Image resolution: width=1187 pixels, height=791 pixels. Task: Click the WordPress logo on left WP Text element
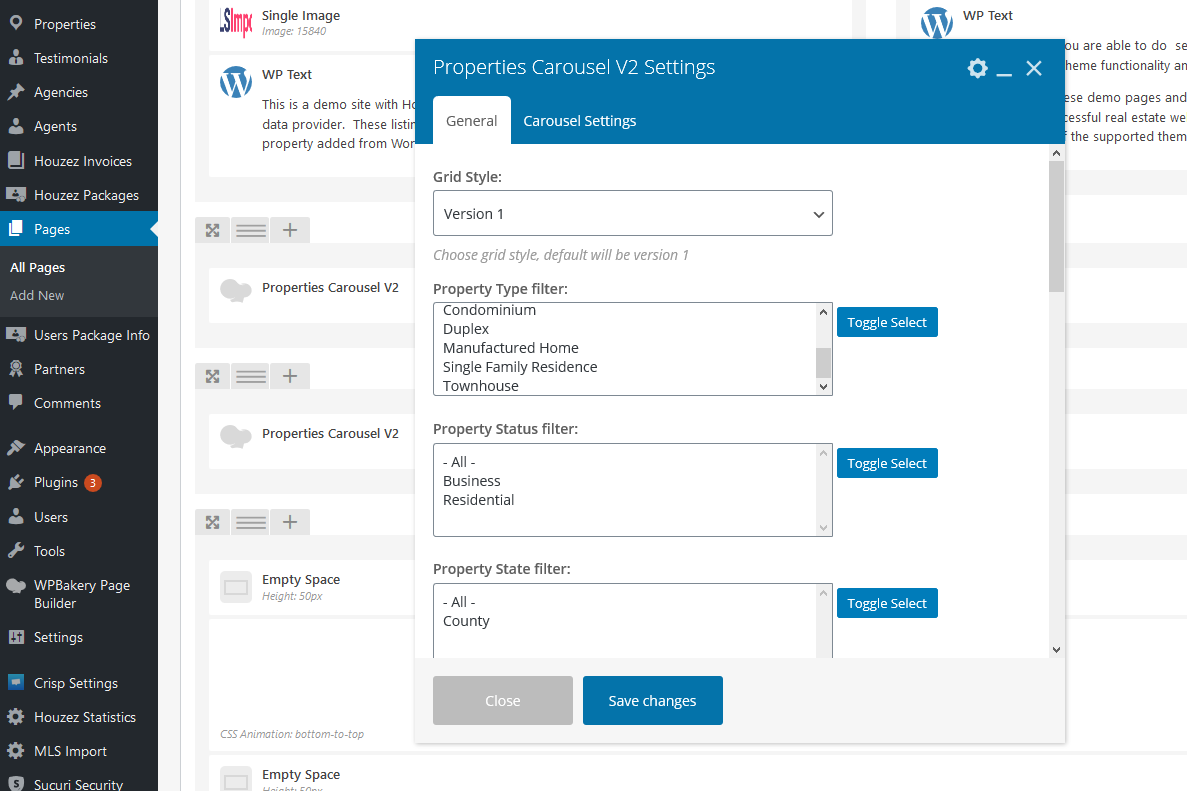point(235,82)
